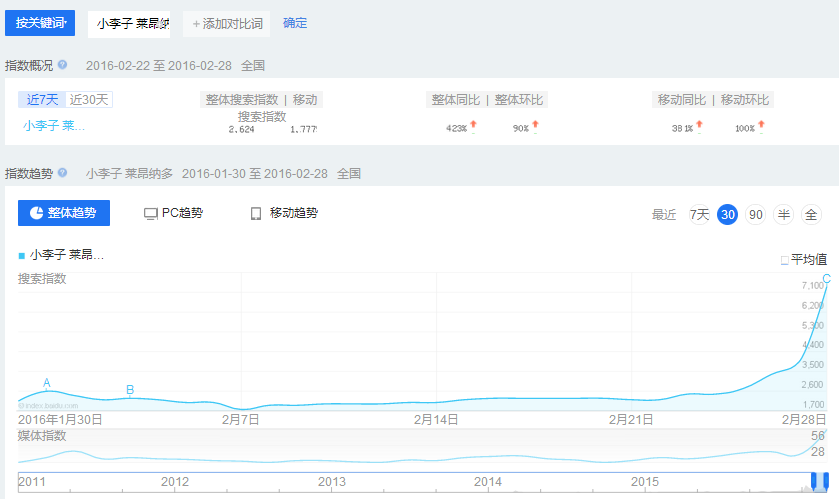Switch to the 近30天 tab
This screenshot has width=839, height=499.
pyautogui.click(x=89, y=100)
